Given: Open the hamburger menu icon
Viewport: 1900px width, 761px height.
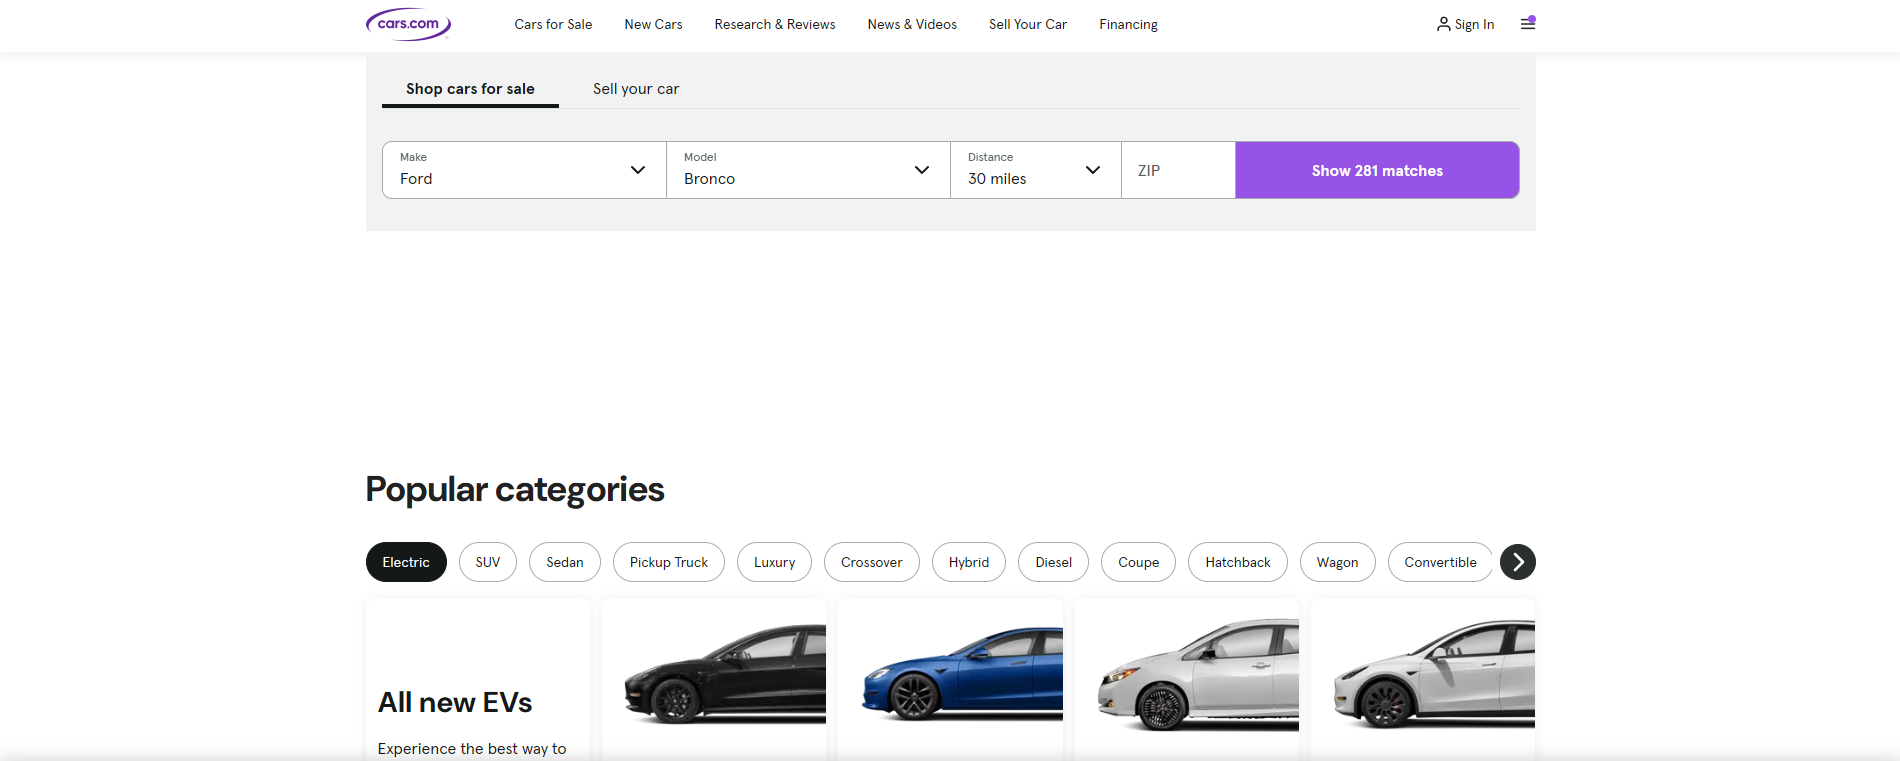Looking at the screenshot, I should click(x=1527, y=24).
